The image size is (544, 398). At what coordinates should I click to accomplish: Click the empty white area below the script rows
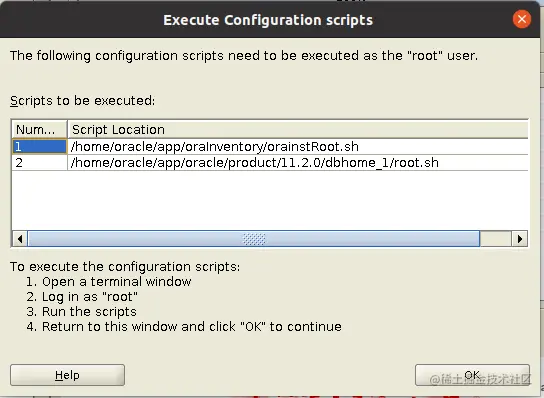[x=270, y=200]
